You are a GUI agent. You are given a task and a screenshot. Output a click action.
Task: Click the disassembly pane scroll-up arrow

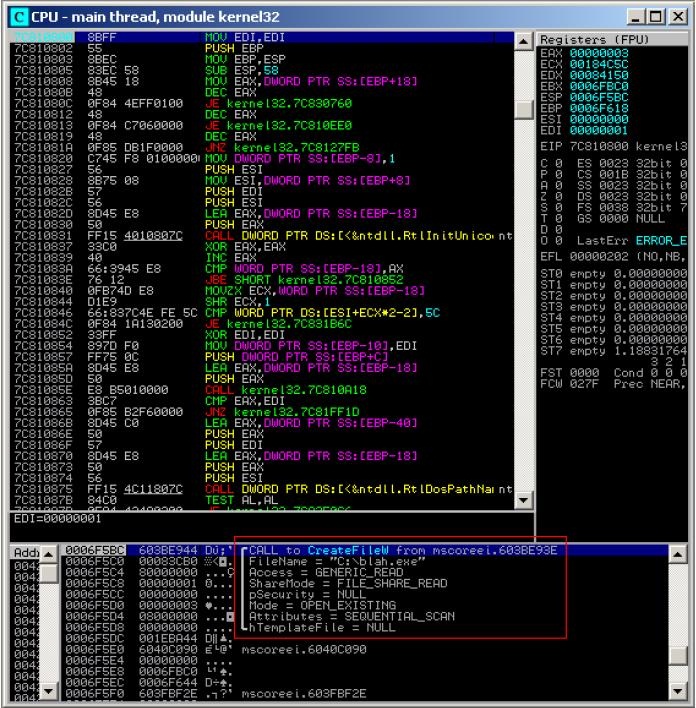[522, 39]
